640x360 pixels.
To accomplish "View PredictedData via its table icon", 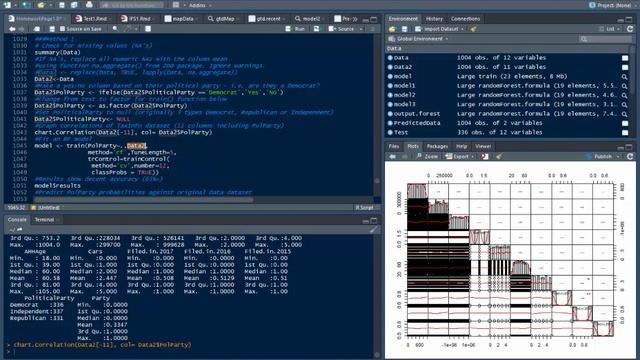I will pos(625,123).
